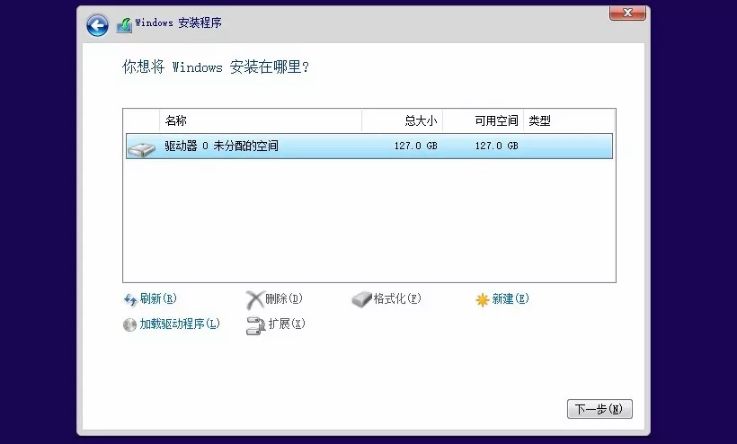Image resolution: width=737 pixels, height=444 pixels.
Task: Click the refresh arrows icon
Action: [129, 299]
